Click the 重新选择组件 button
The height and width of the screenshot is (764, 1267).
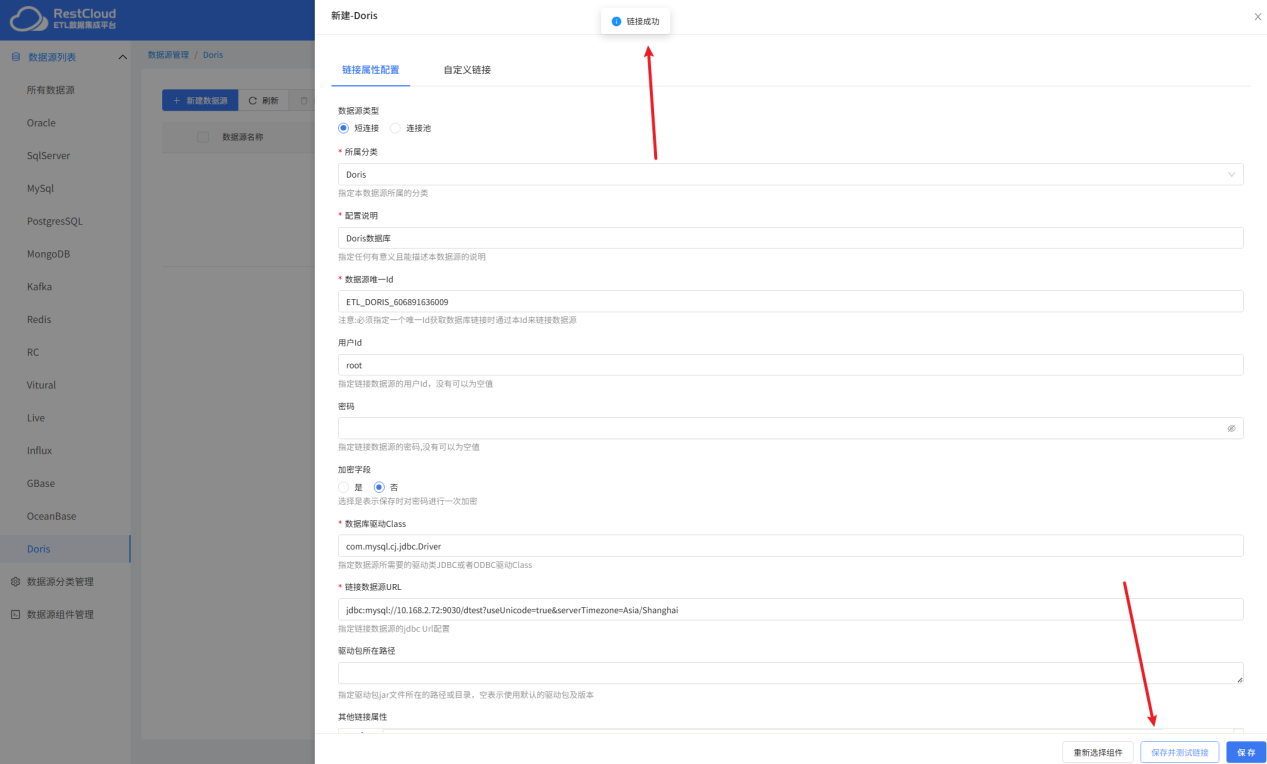coord(1098,752)
